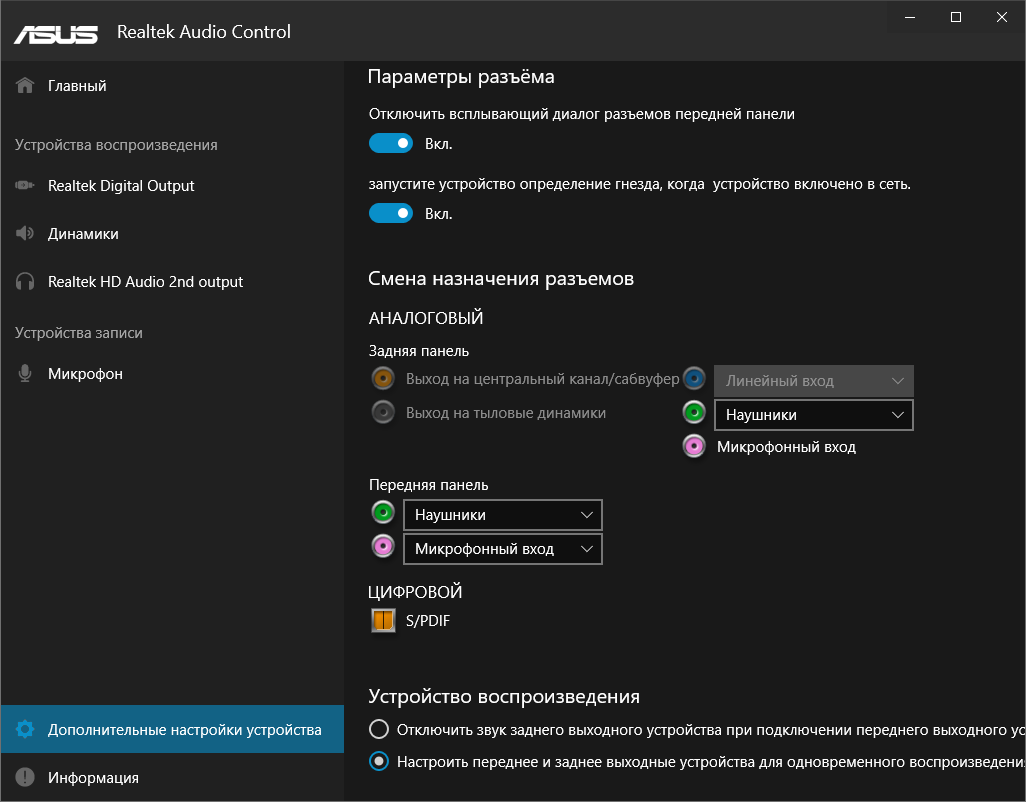Open the Главный page
This screenshot has width=1026, height=802.
pos(172,85)
